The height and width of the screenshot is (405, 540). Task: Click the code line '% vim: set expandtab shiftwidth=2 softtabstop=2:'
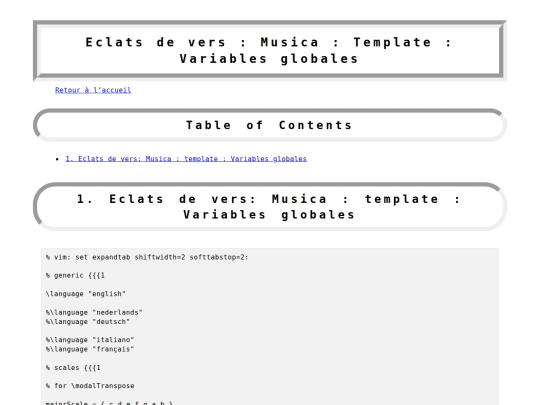(147, 257)
